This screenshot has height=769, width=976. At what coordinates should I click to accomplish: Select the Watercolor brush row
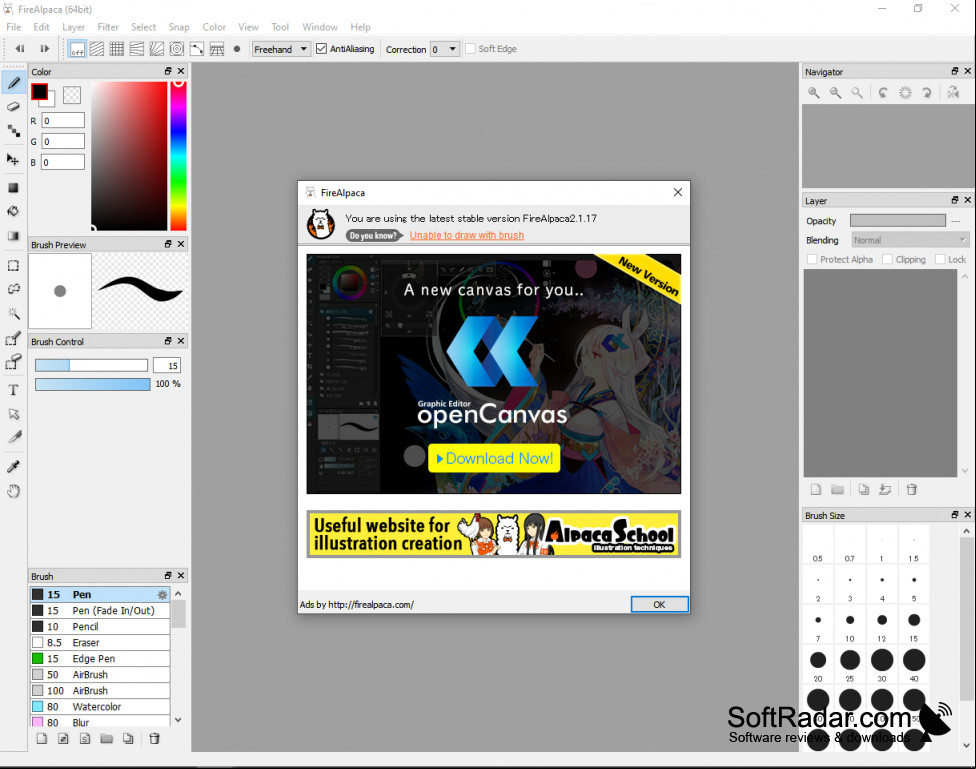(x=100, y=707)
